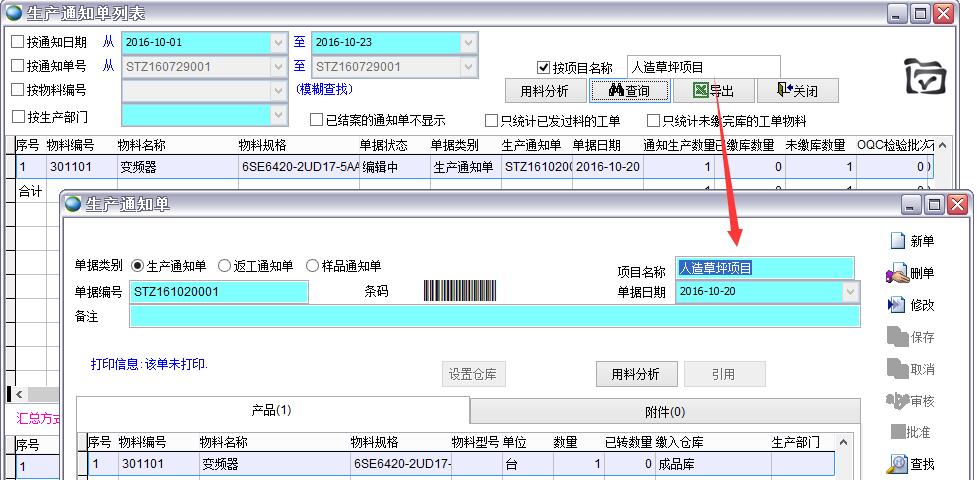Click the 查找 (find) magnifier icon
Image resolution: width=977 pixels, height=480 pixels.
pos(897,464)
